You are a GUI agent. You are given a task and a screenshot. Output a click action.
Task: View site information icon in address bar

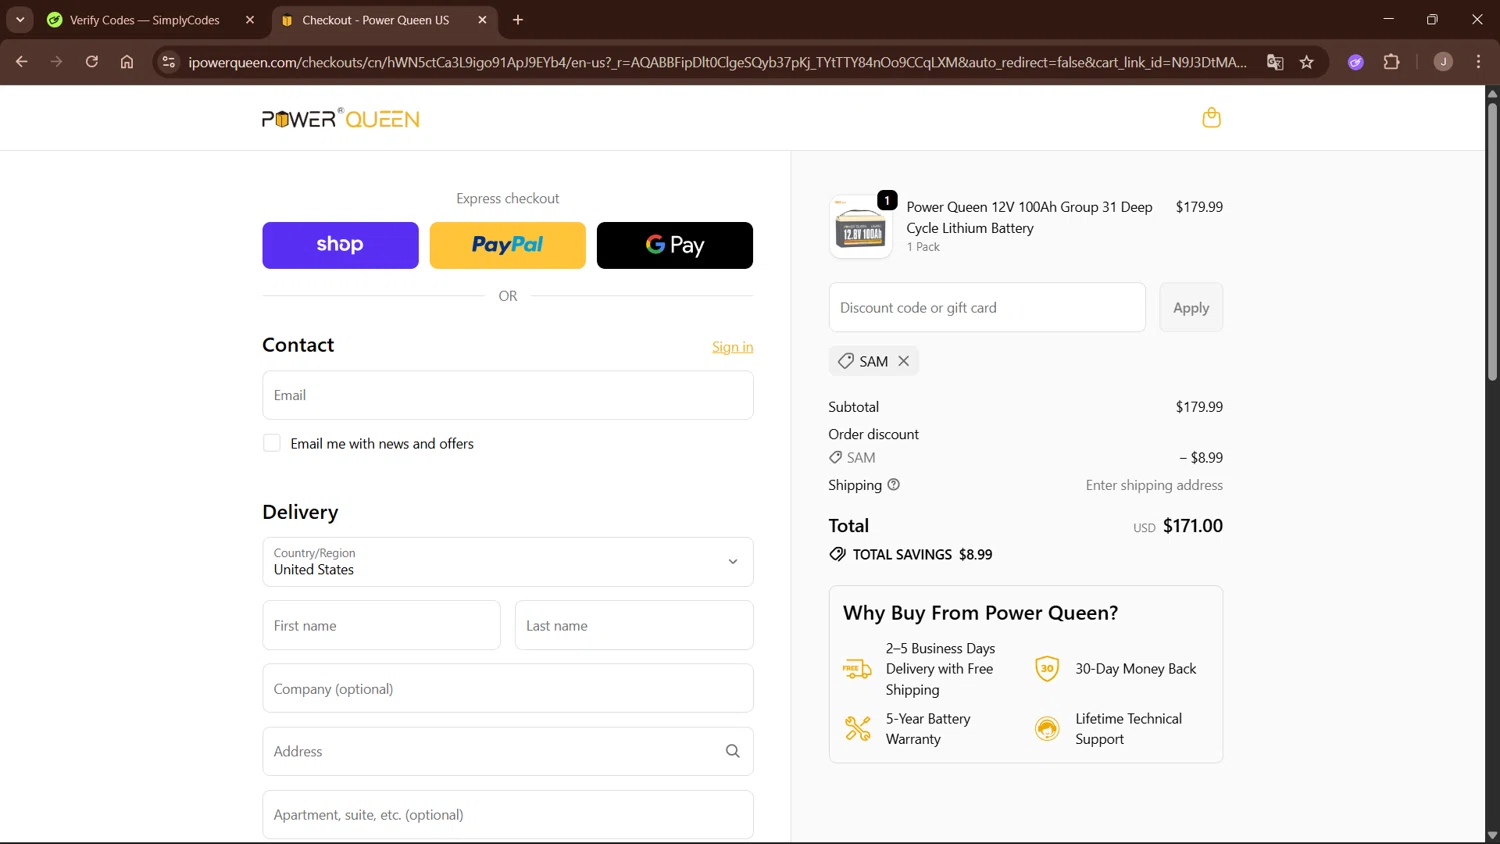tap(169, 62)
